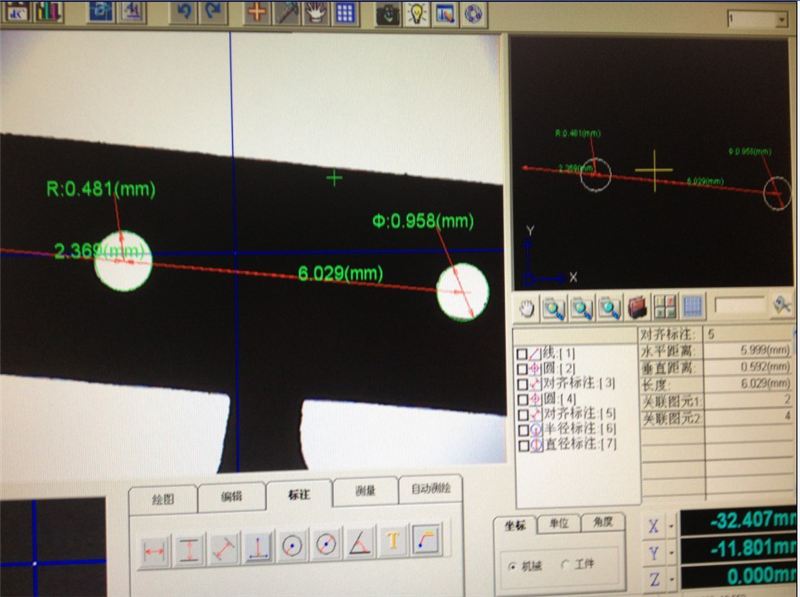Screen dimensions: 800x597
Task: Click the undo arrow in the top toolbar
Action: coord(183,12)
